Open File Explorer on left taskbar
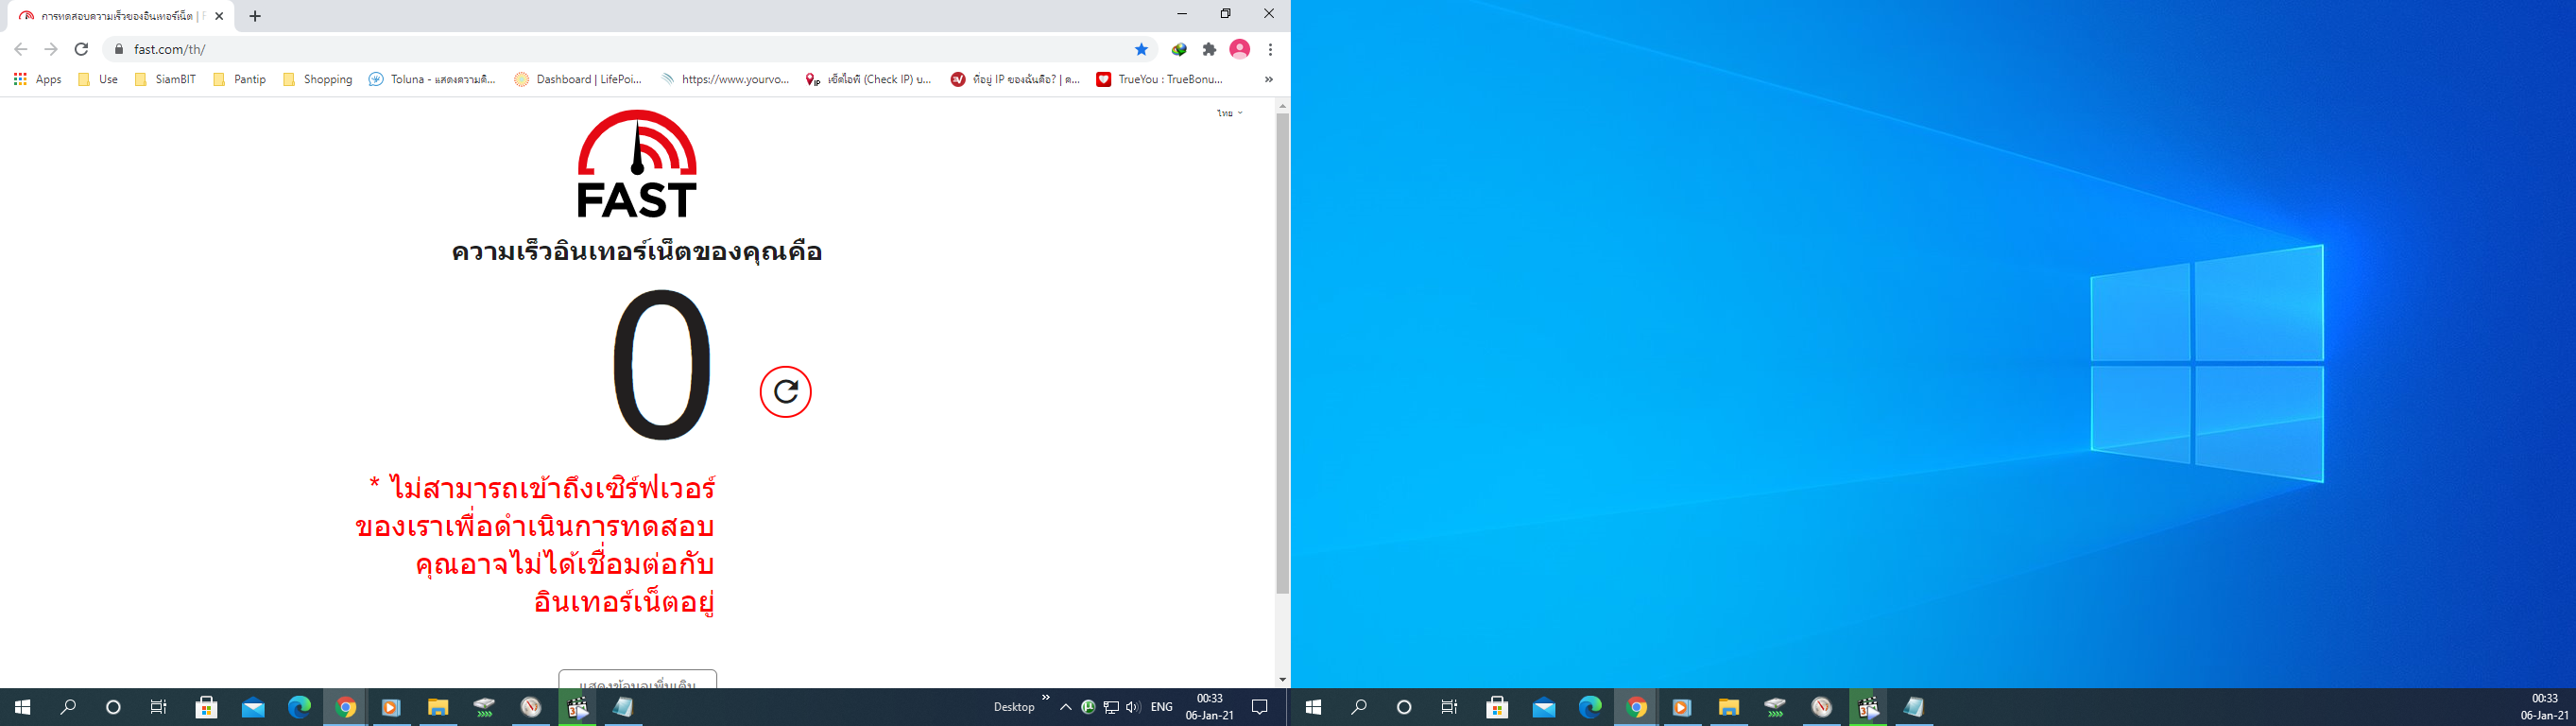2576x726 pixels. [x=438, y=707]
